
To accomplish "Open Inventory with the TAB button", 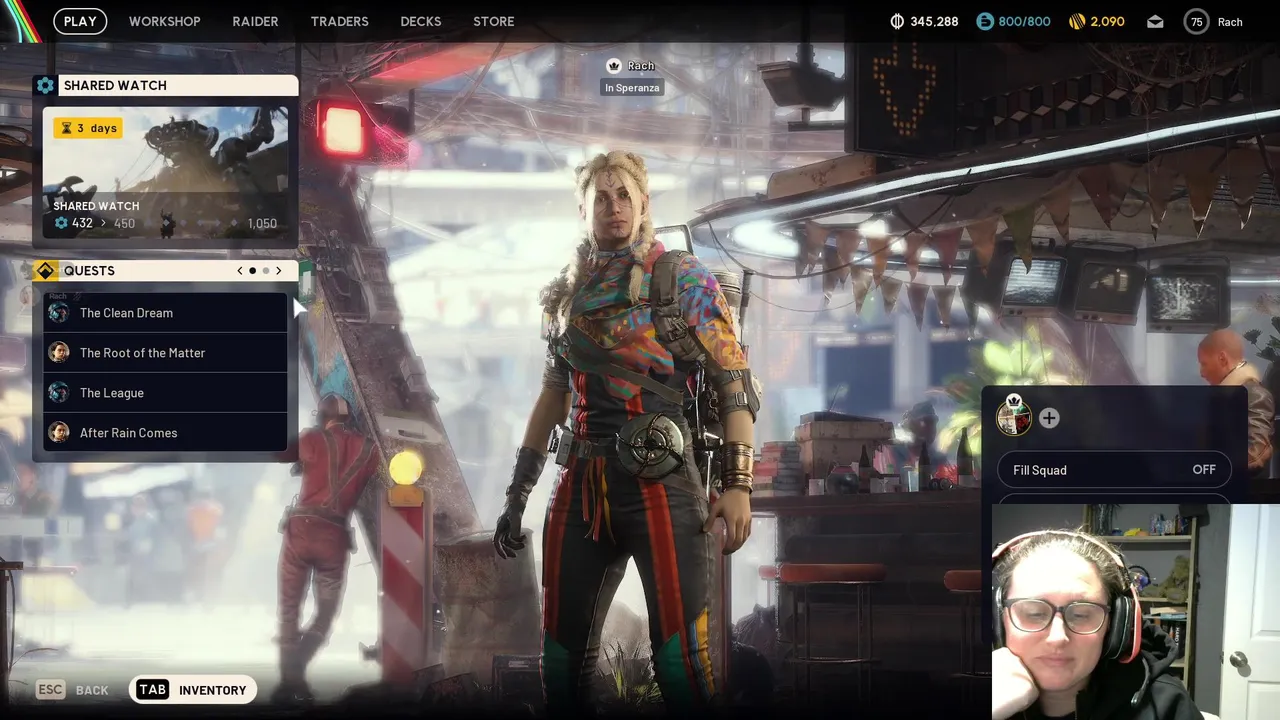I will pyautogui.click(x=193, y=690).
